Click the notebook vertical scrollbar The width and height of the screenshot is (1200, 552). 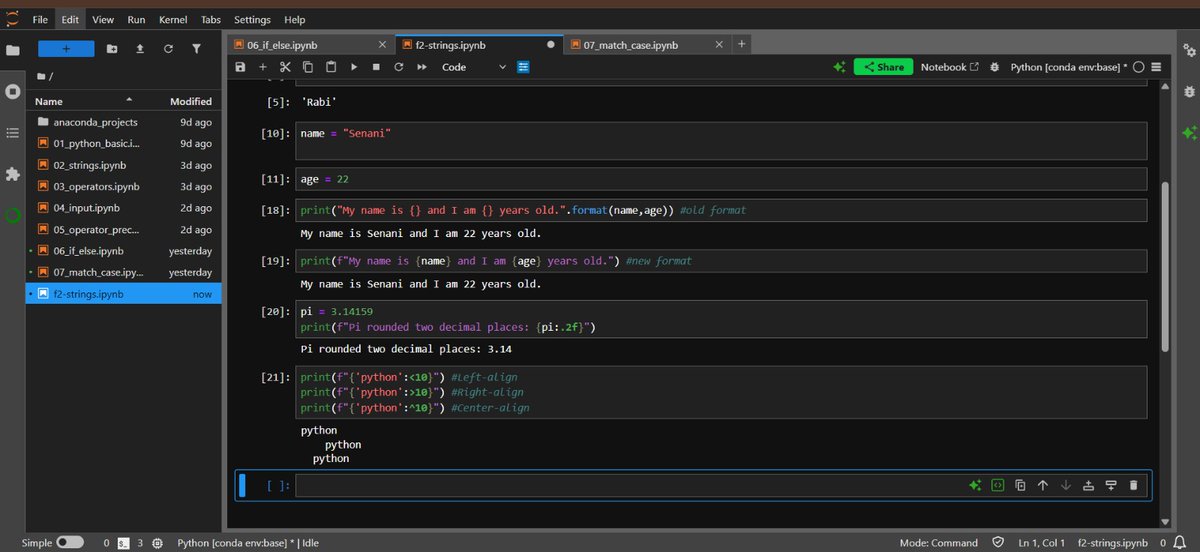point(1164,265)
